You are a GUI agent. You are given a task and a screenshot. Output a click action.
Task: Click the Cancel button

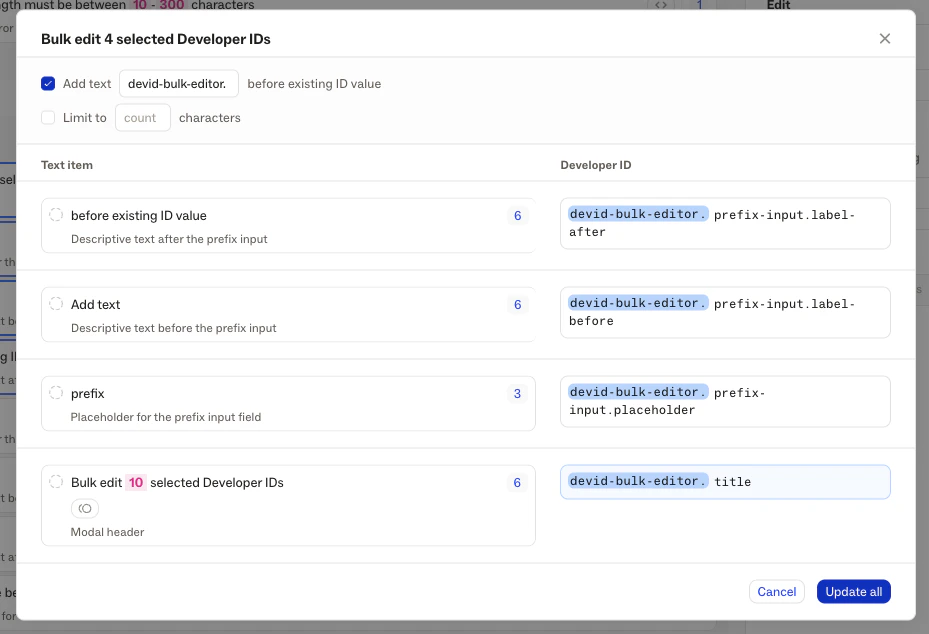[777, 591]
